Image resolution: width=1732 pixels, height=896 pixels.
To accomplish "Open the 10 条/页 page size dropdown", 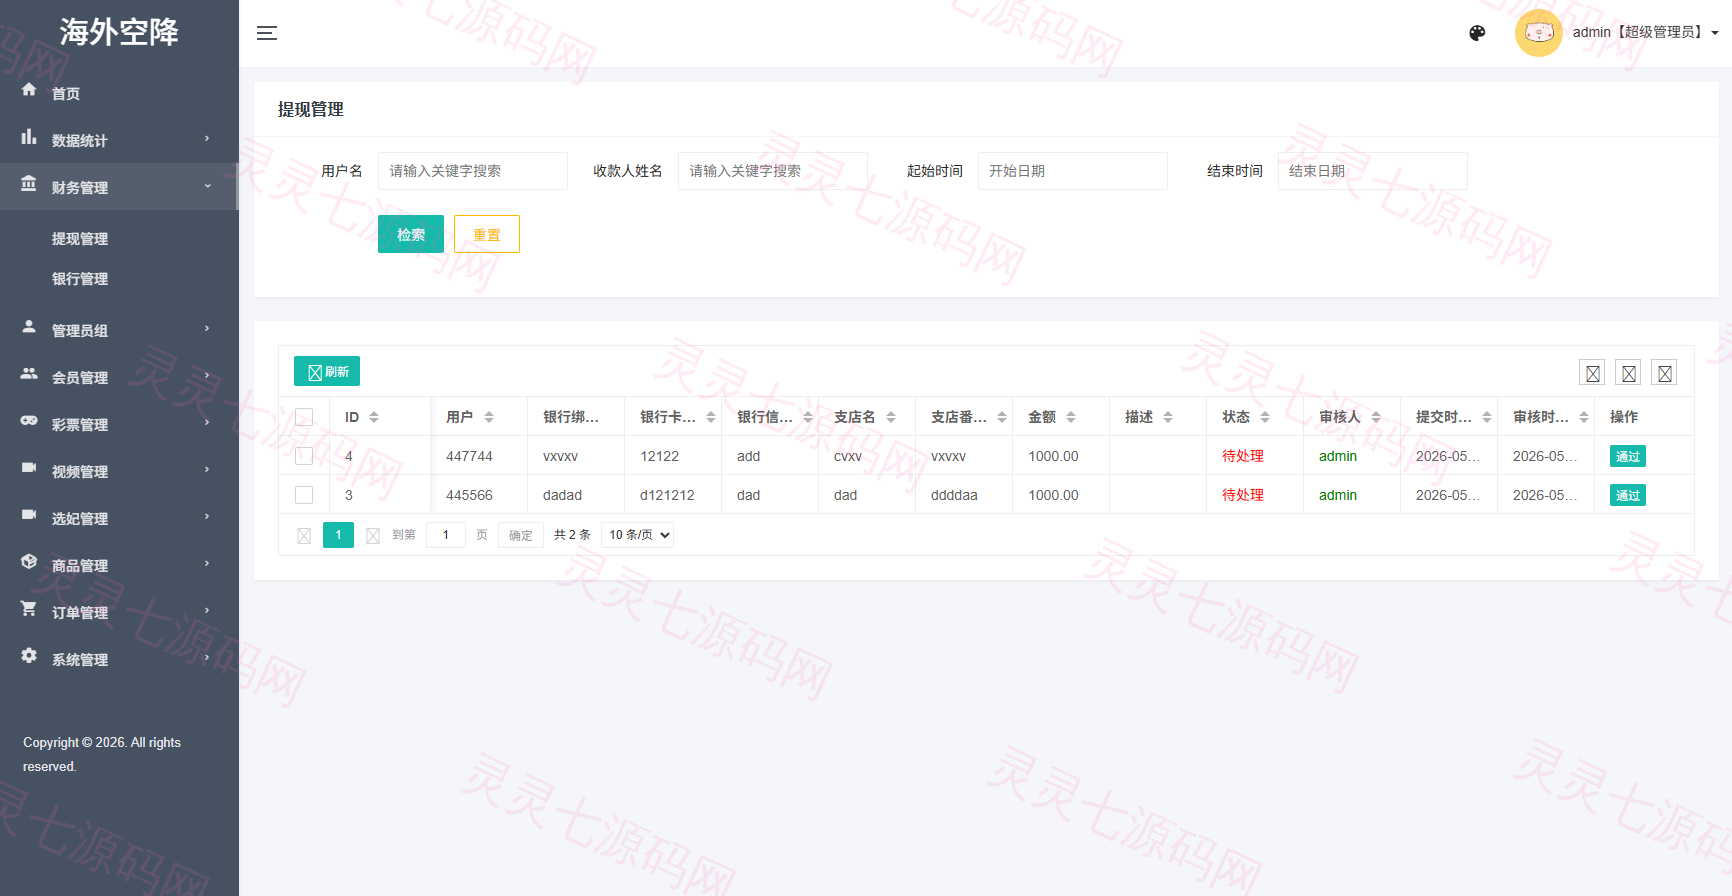I will [x=638, y=535].
